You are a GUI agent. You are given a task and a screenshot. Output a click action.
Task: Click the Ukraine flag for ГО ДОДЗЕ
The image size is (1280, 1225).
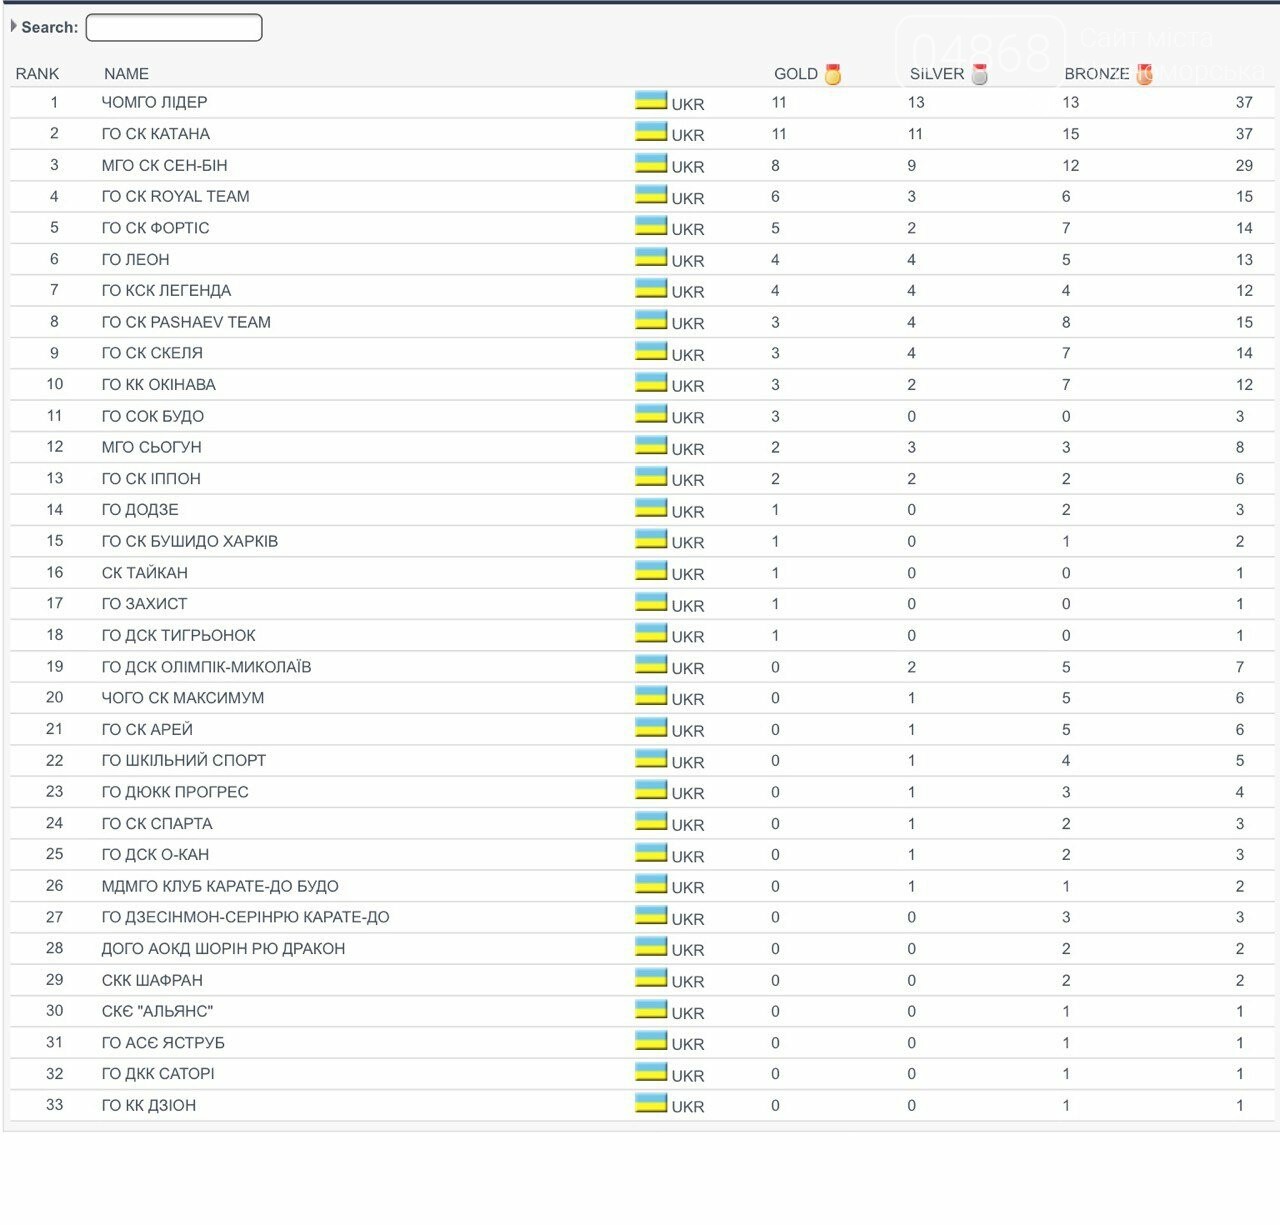click(651, 507)
